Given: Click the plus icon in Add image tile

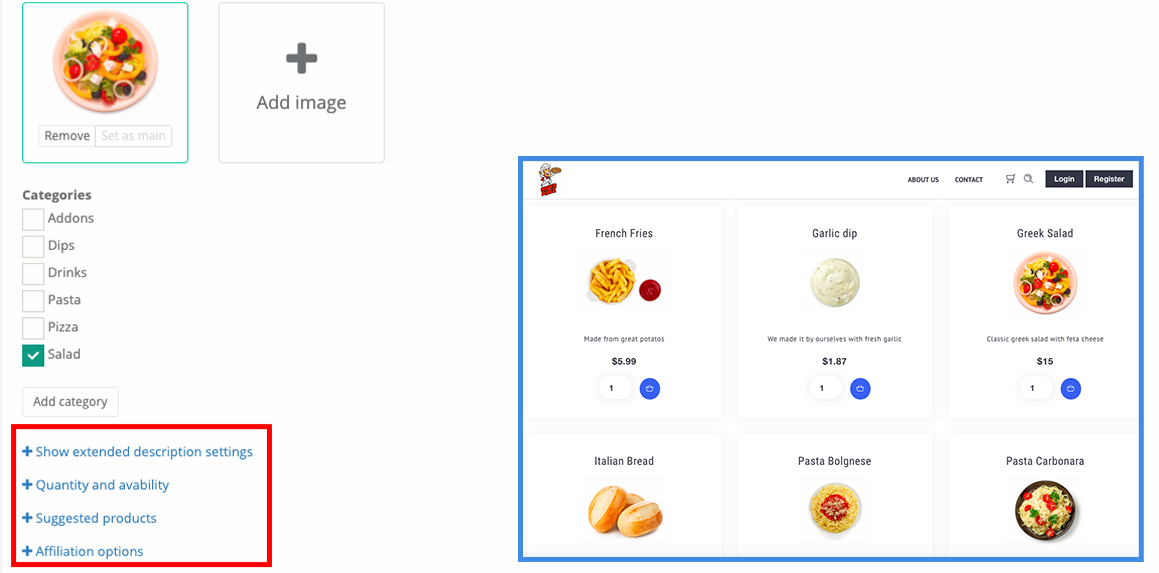Looking at the screenshot, I should pos(302,58).
